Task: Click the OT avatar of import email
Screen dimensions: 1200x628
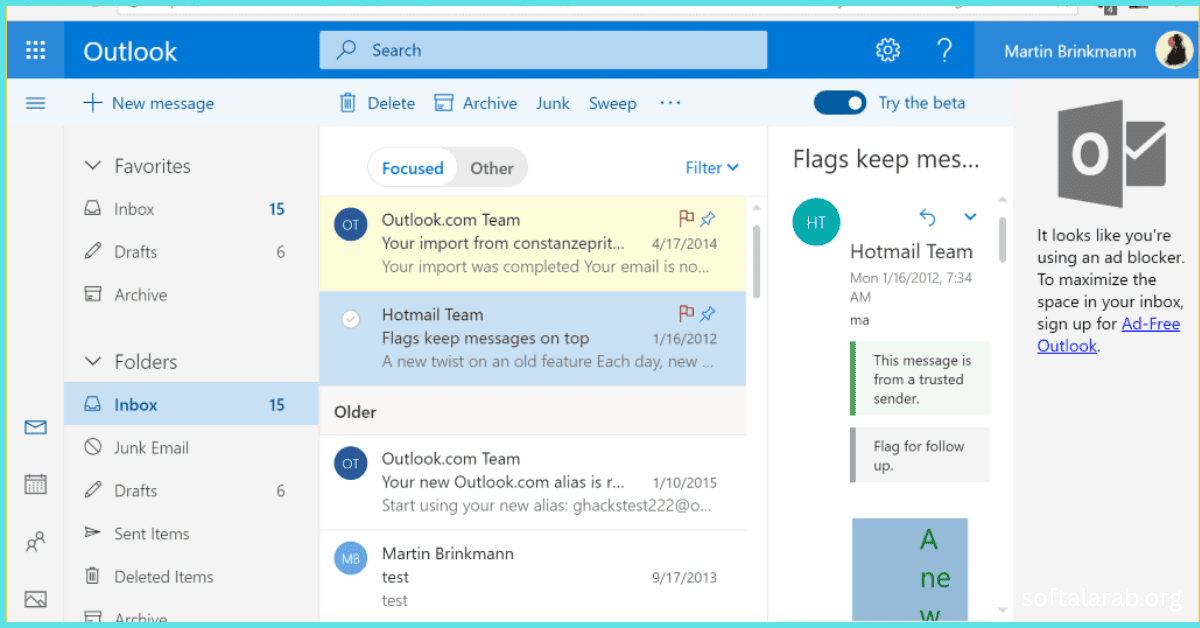Action: click(350, 225)
